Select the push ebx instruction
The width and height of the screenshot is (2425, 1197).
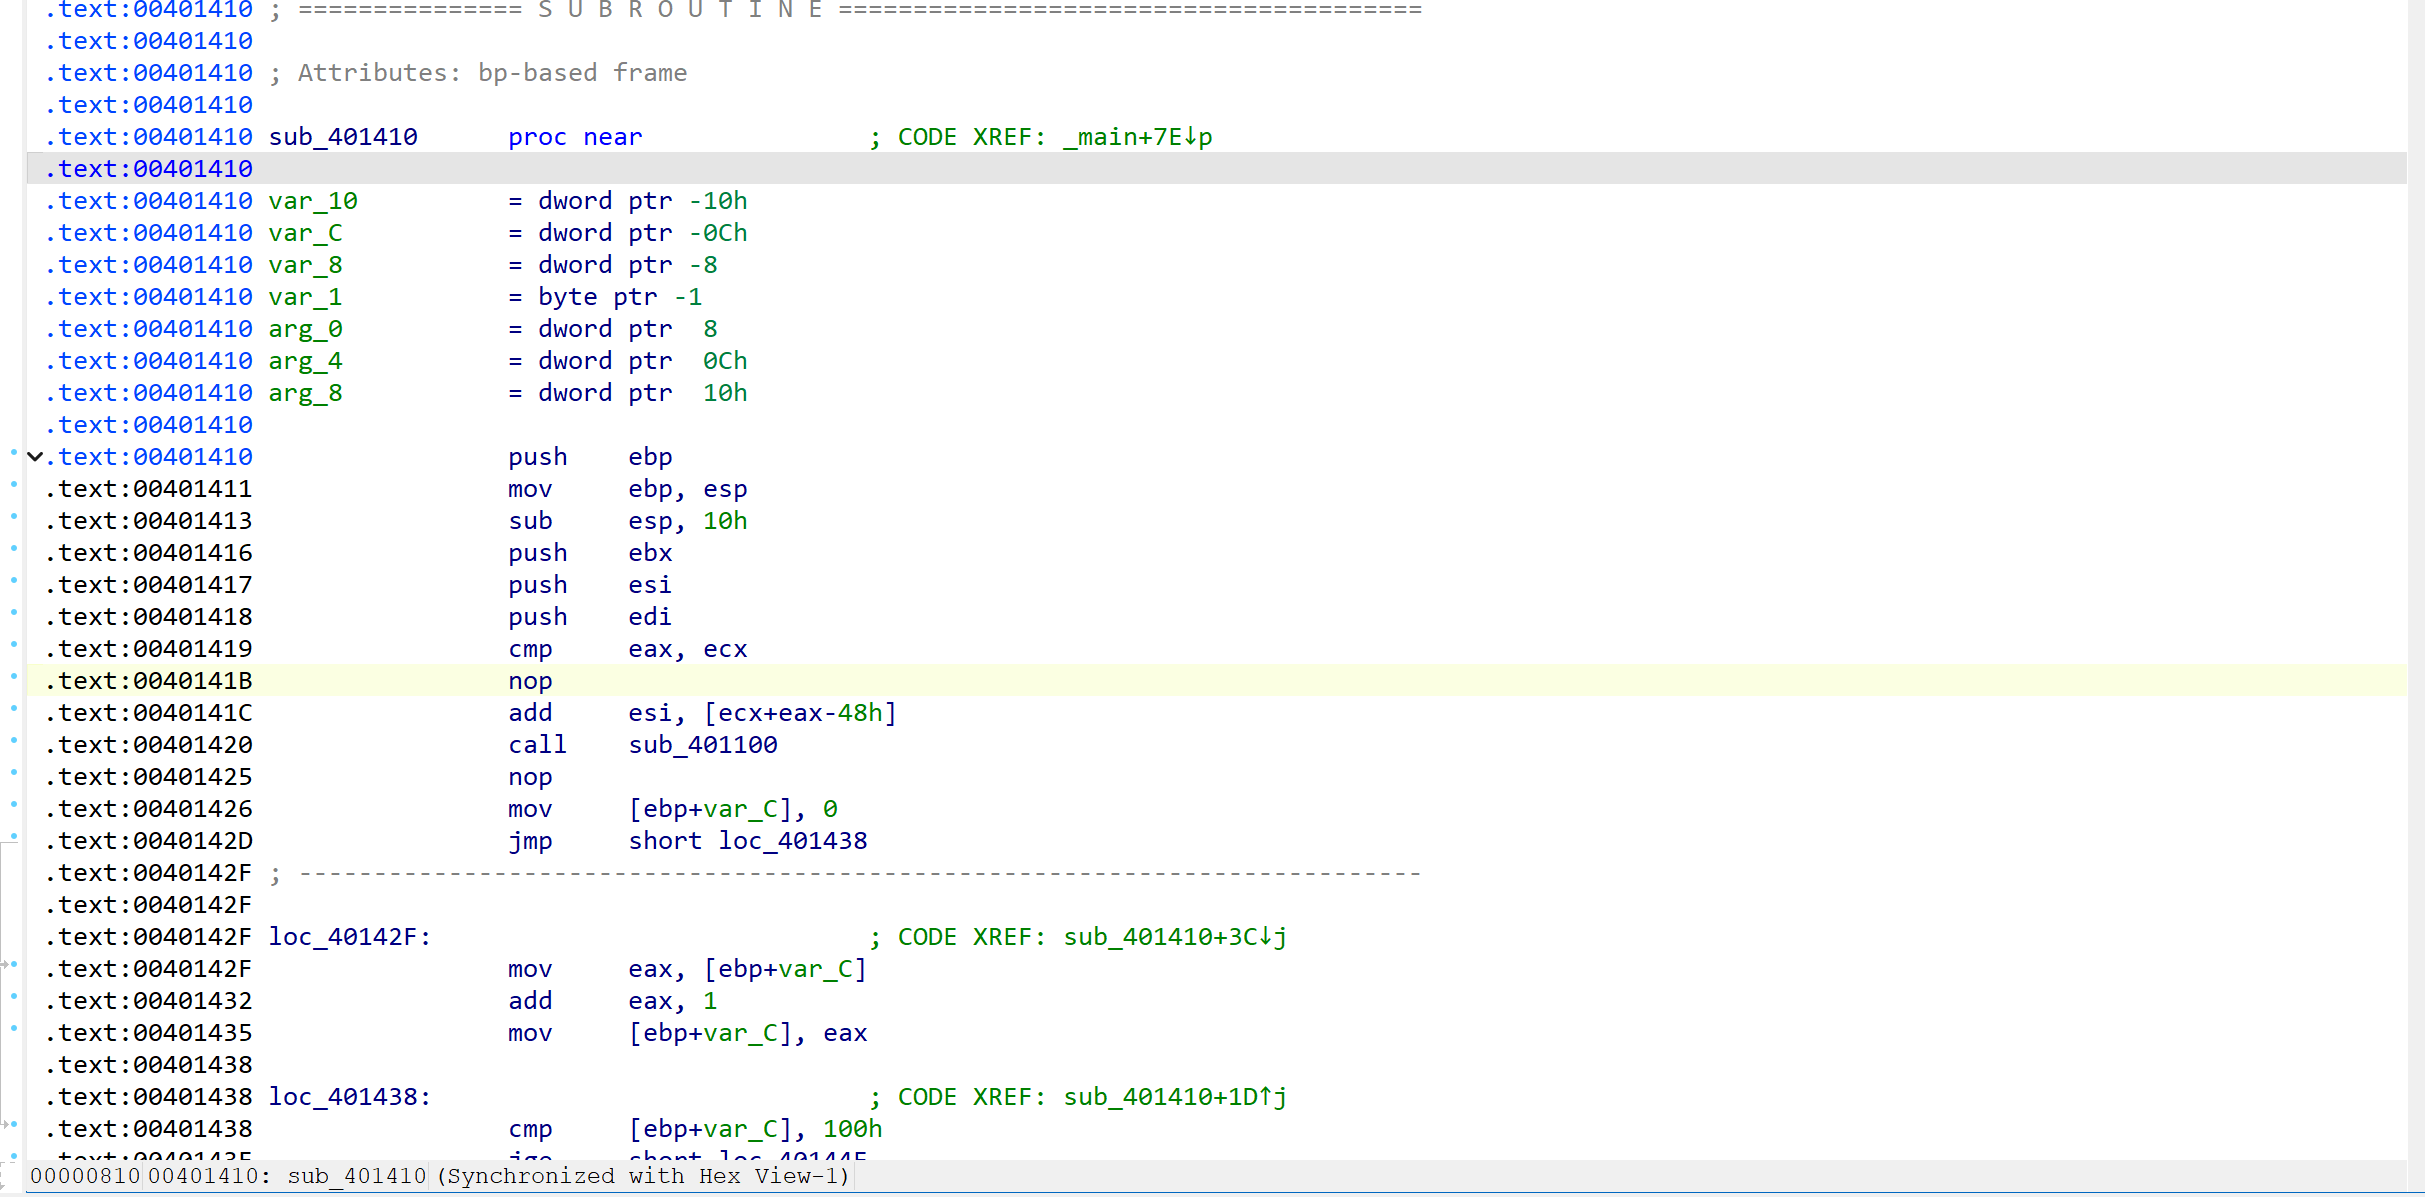point(590,553)
